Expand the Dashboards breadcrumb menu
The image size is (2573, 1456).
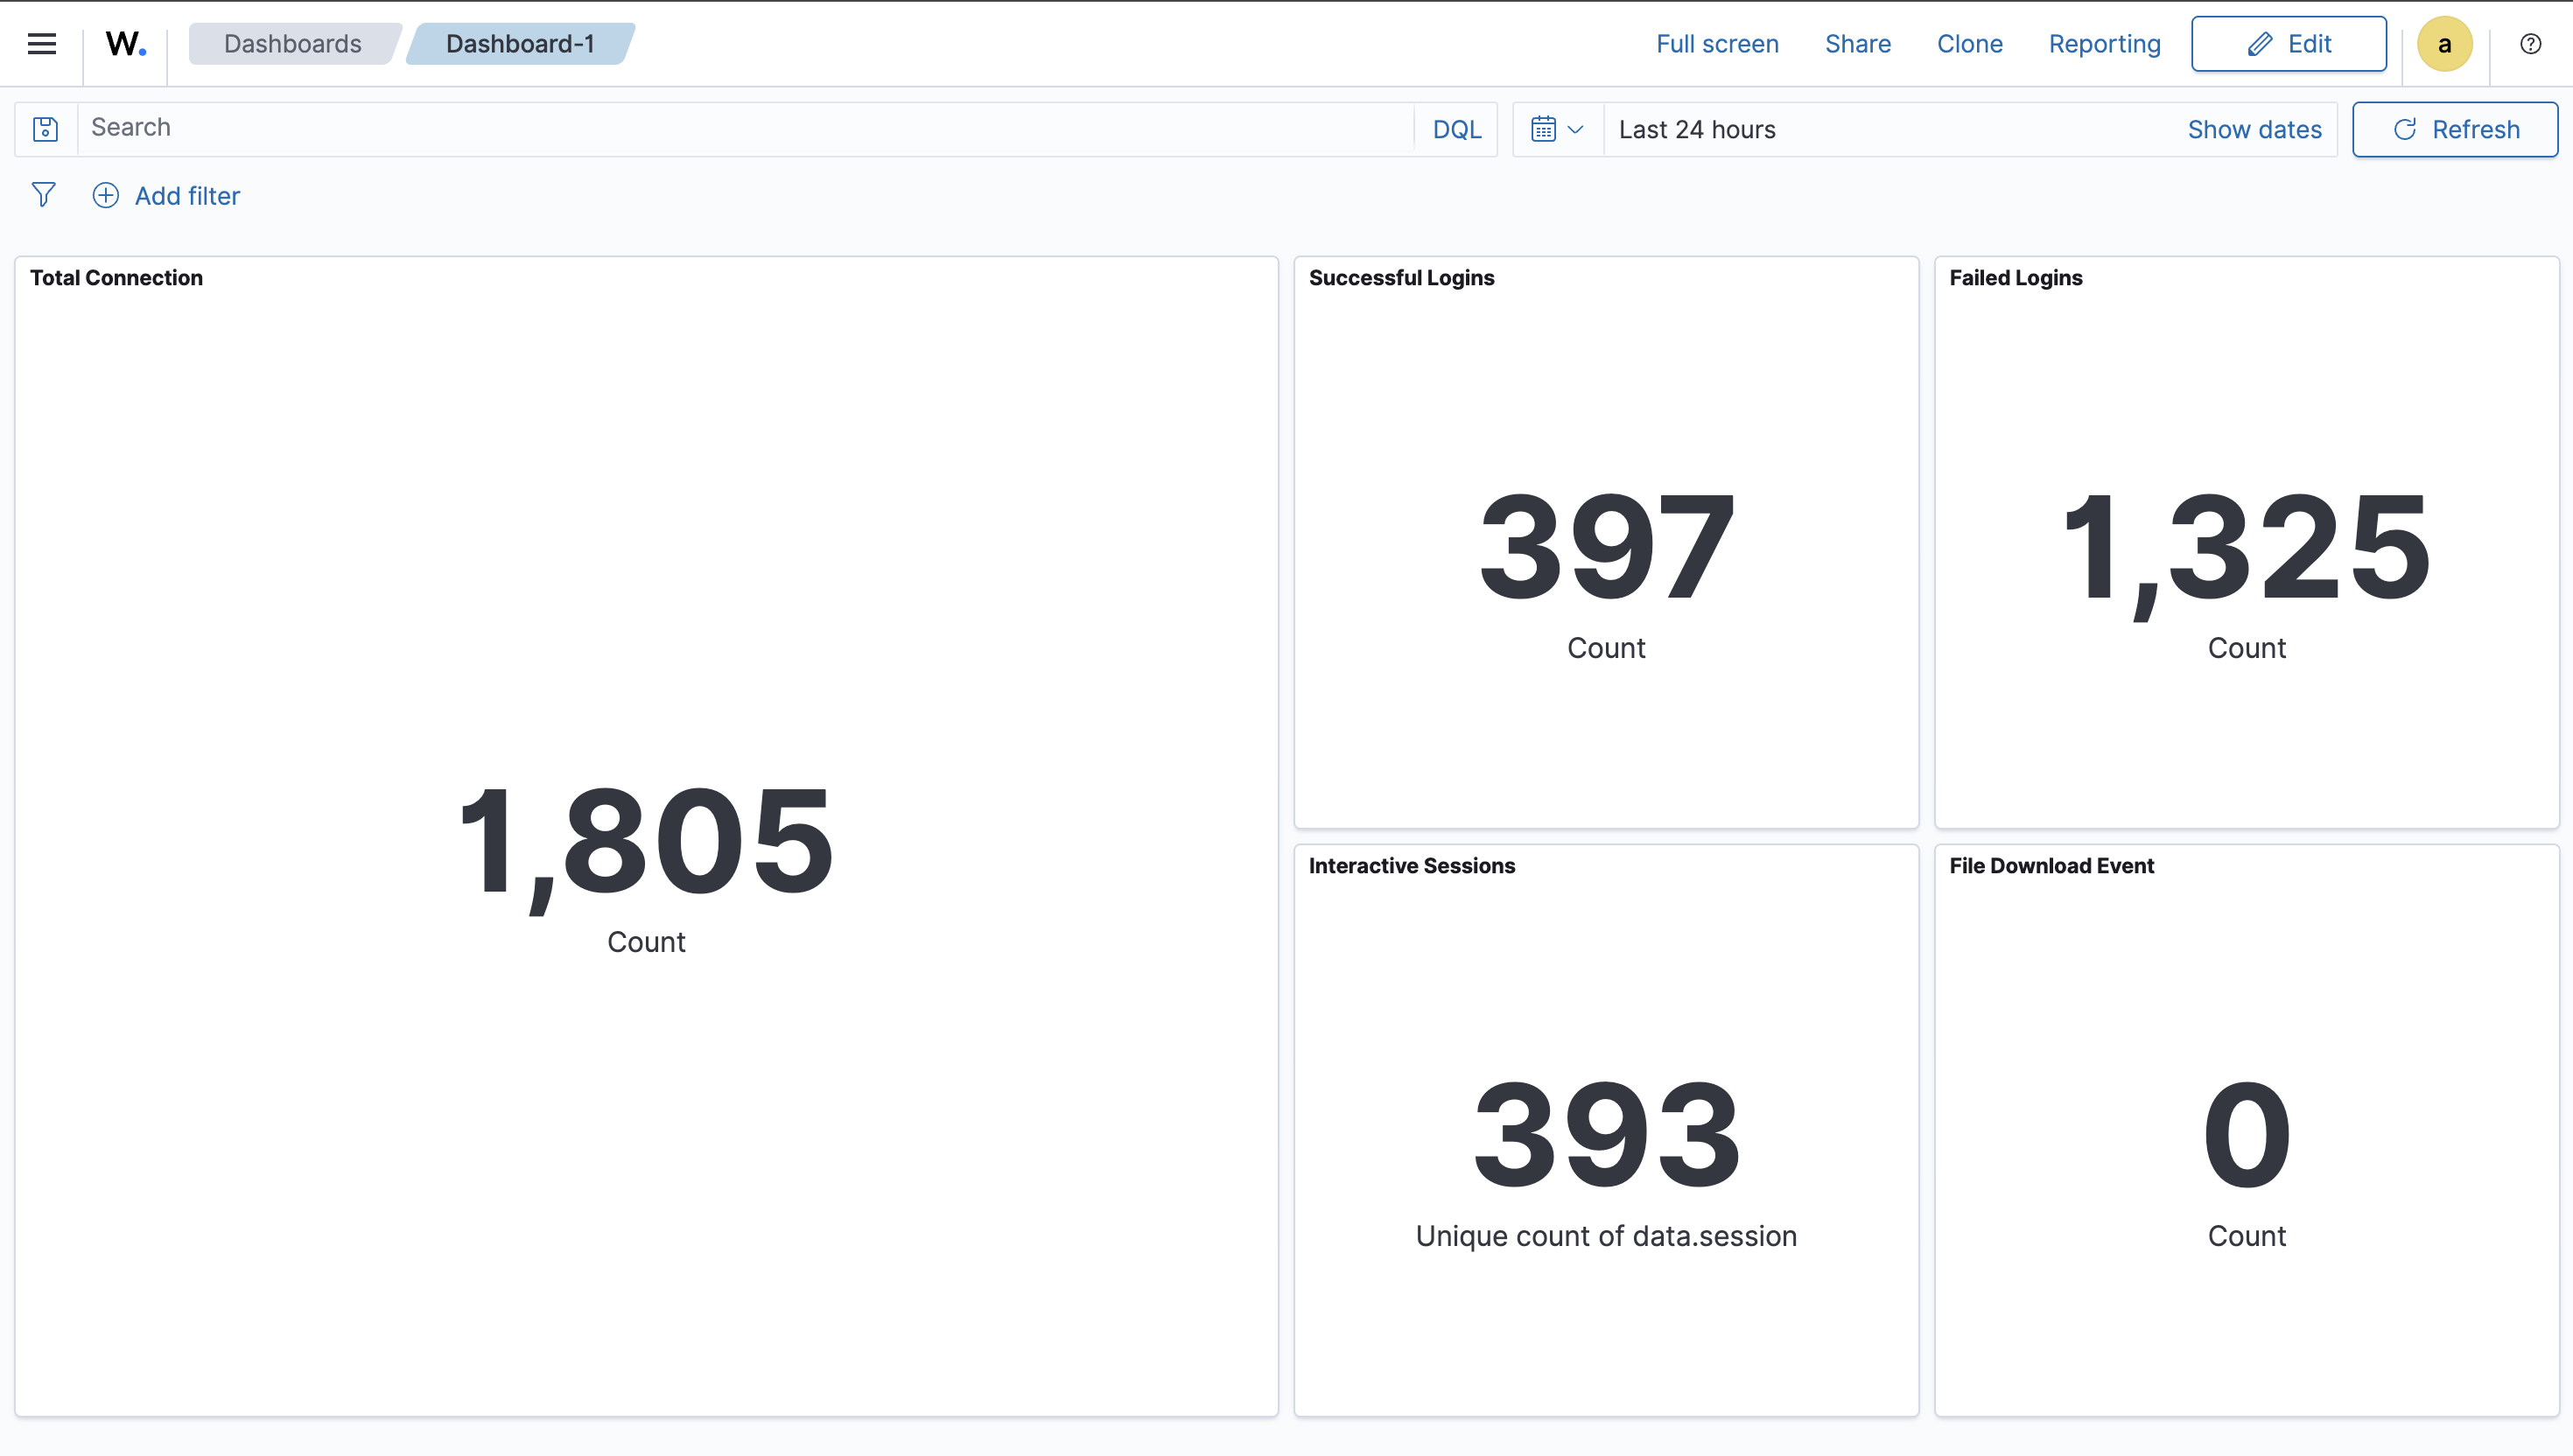[x=292, y=44]
